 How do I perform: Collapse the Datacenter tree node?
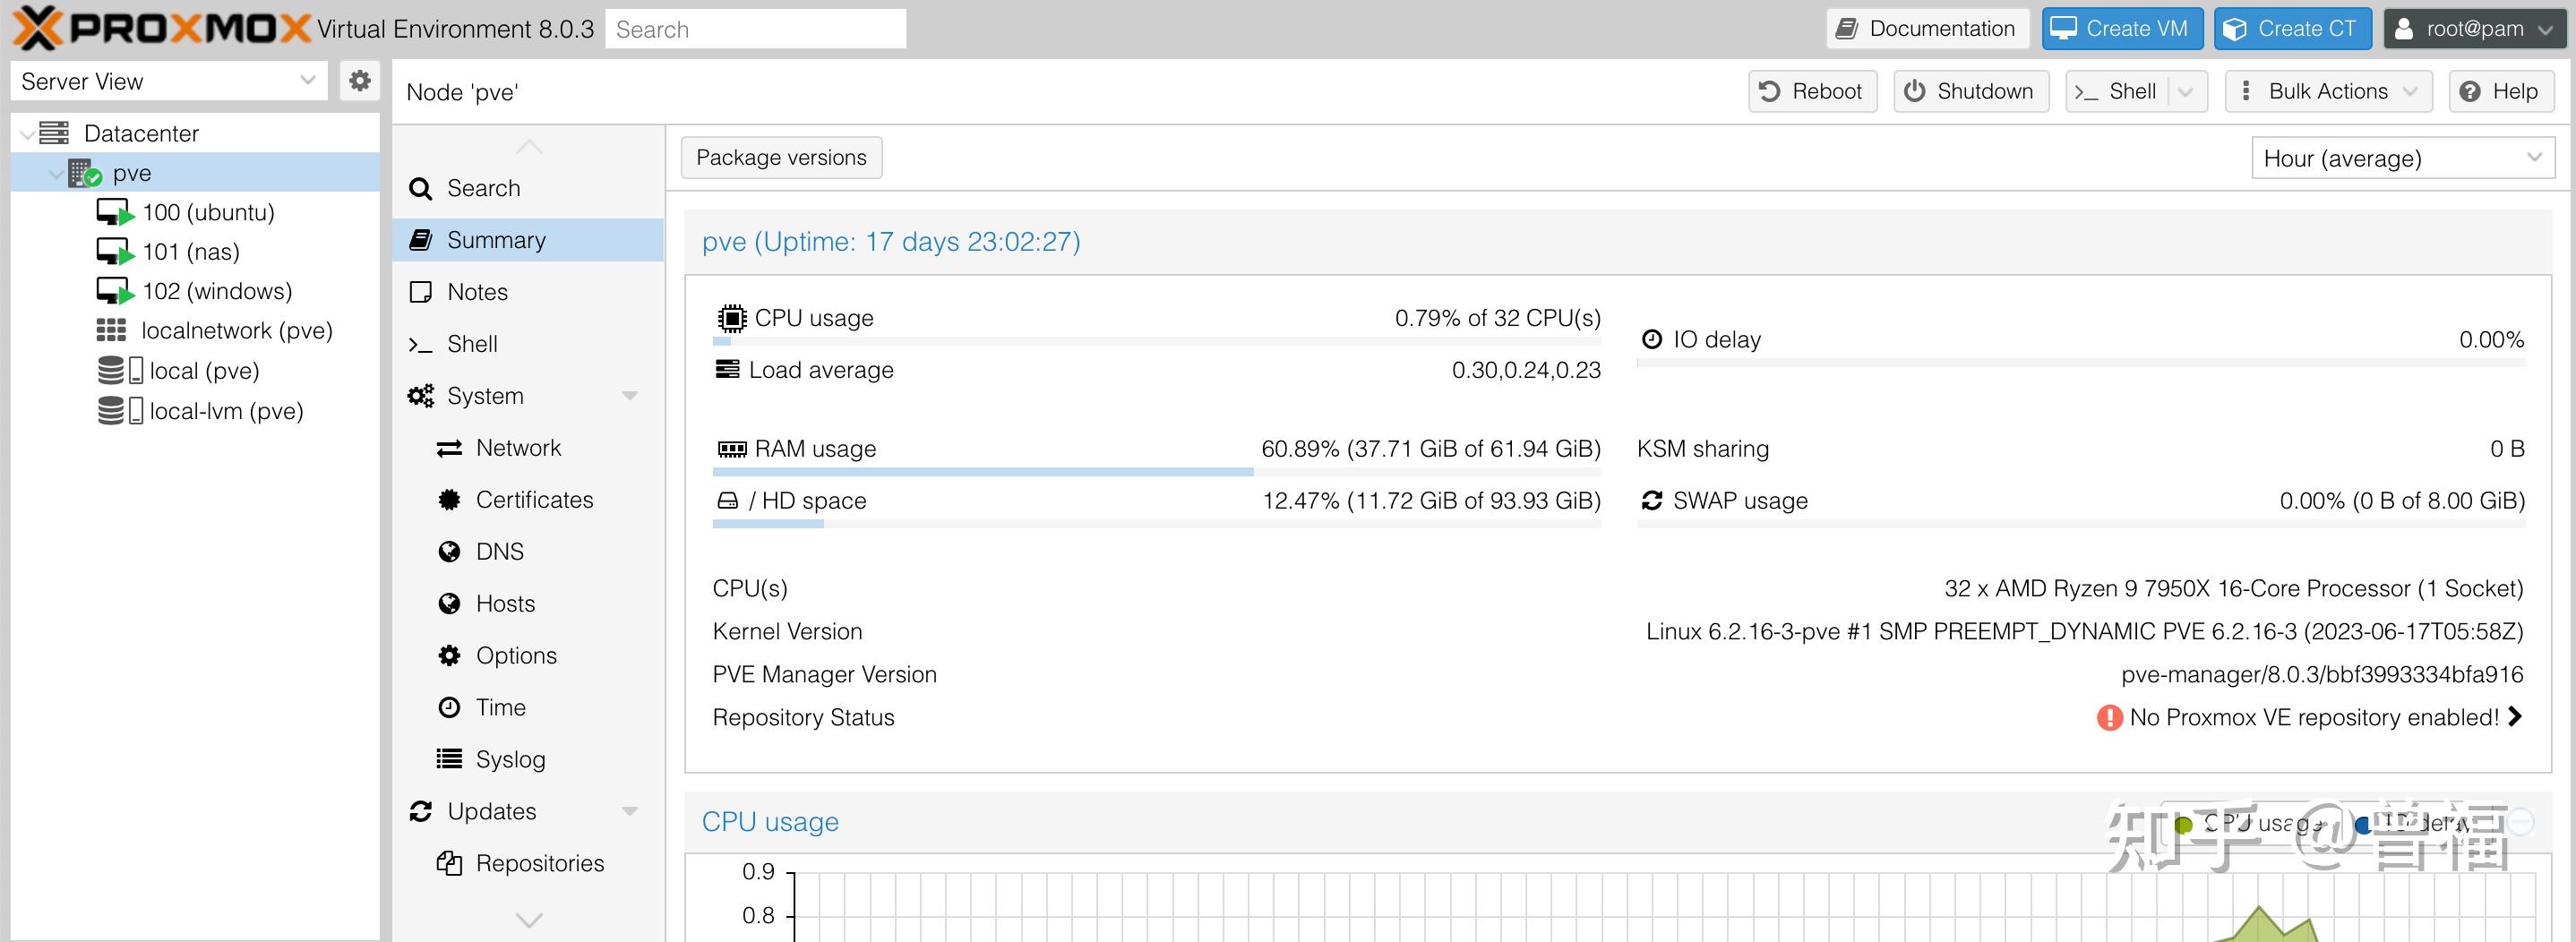(27, 134)
